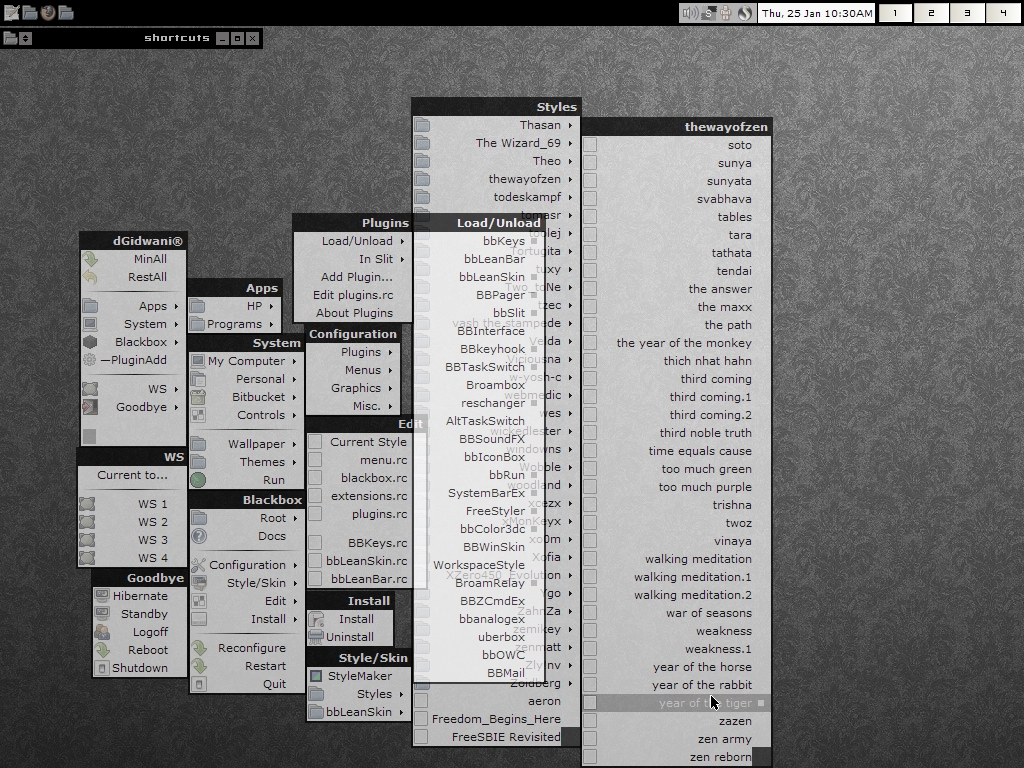
Task: Check the aeron box in Styles menu
Action: click(421, 701)
